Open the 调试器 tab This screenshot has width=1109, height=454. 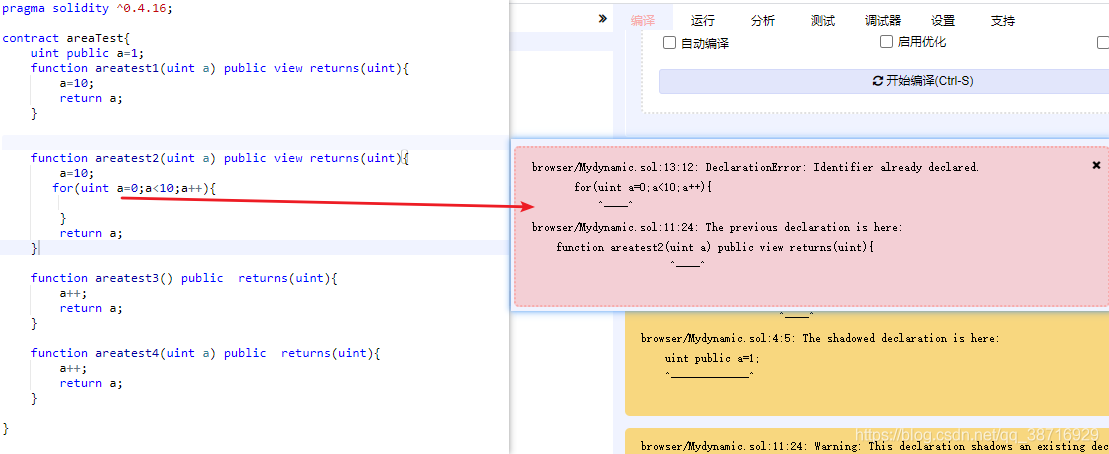pyautogui.click(x=883, y=21)
